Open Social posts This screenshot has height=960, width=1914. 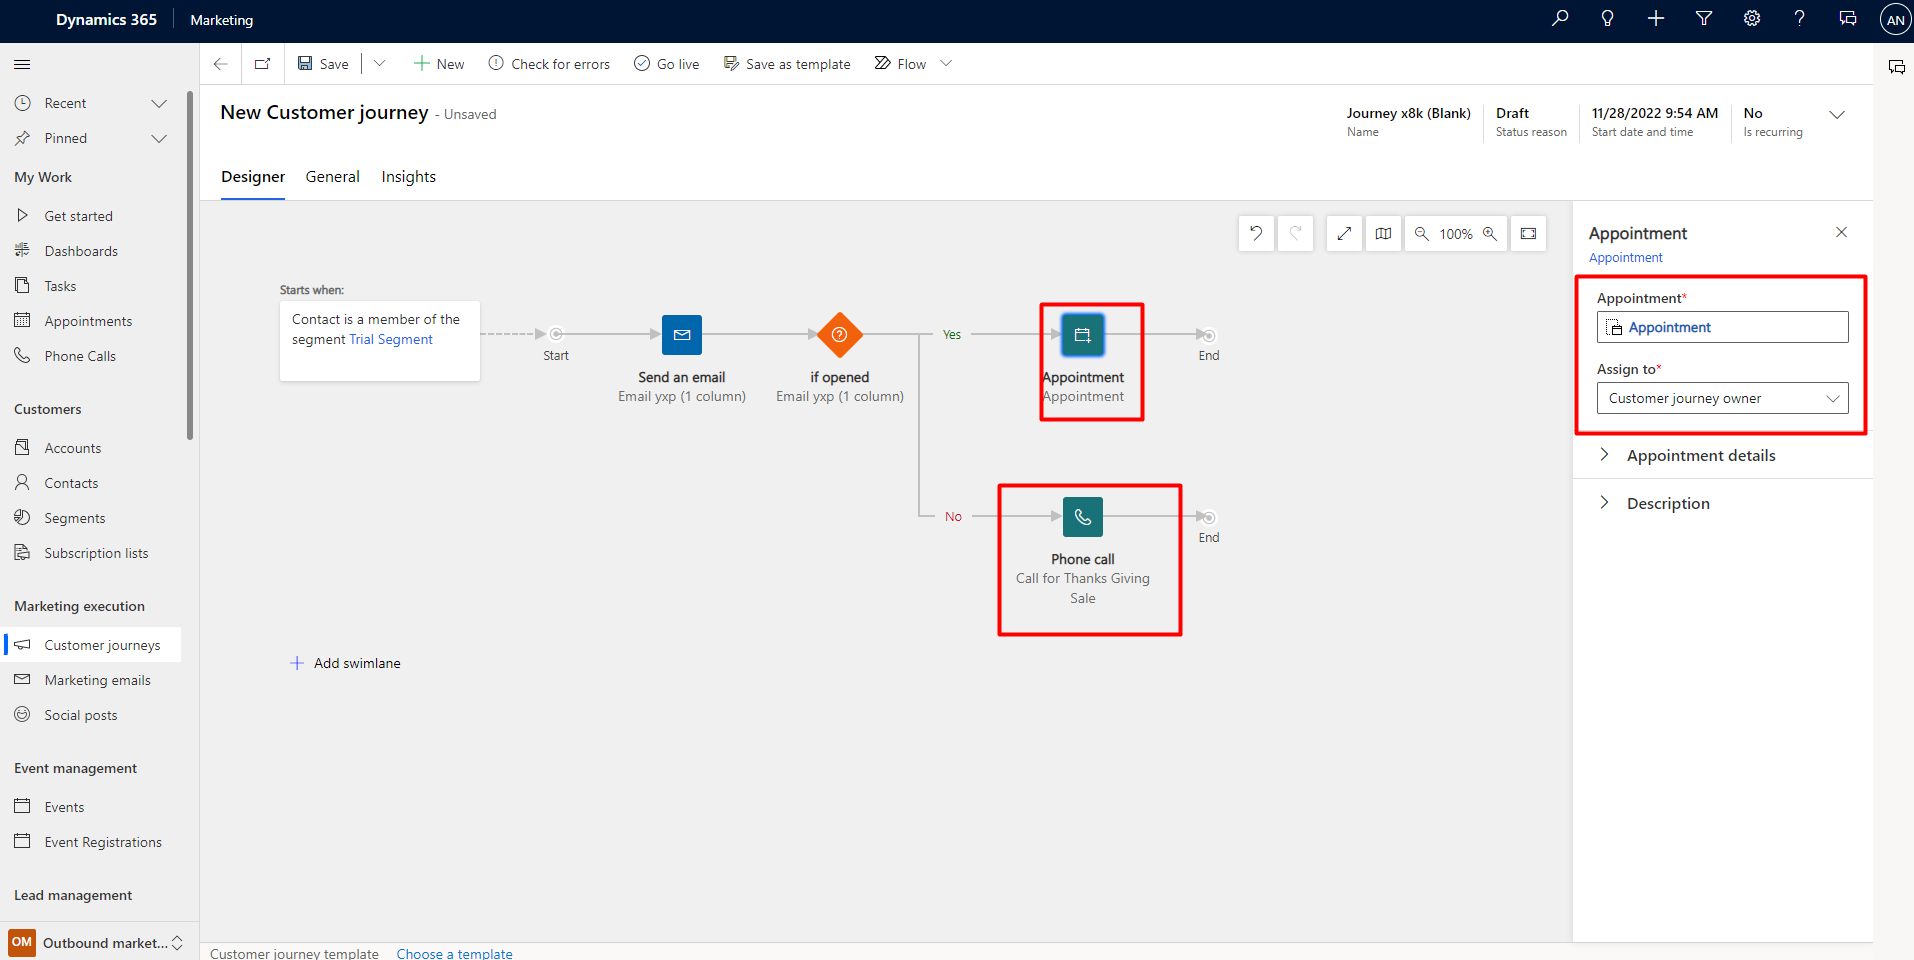click(x=80, y=714)
